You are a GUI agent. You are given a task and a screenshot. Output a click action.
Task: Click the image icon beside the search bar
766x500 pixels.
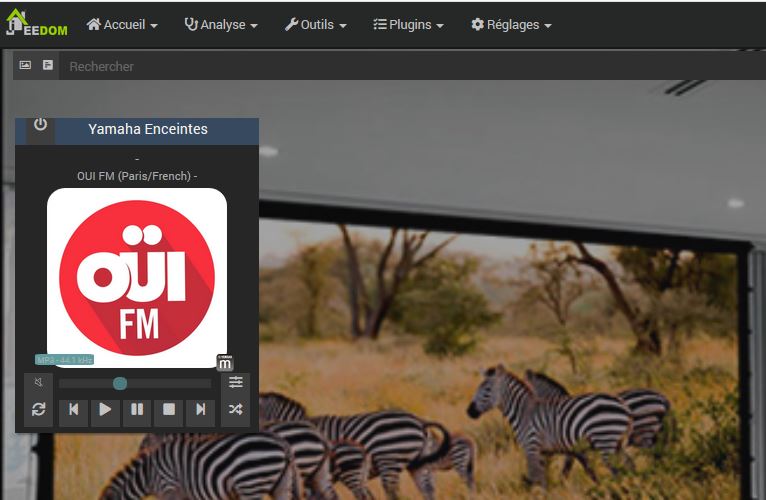25,65
